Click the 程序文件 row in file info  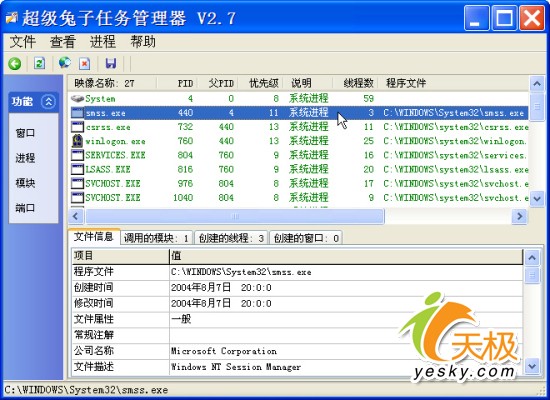(297, 272)
